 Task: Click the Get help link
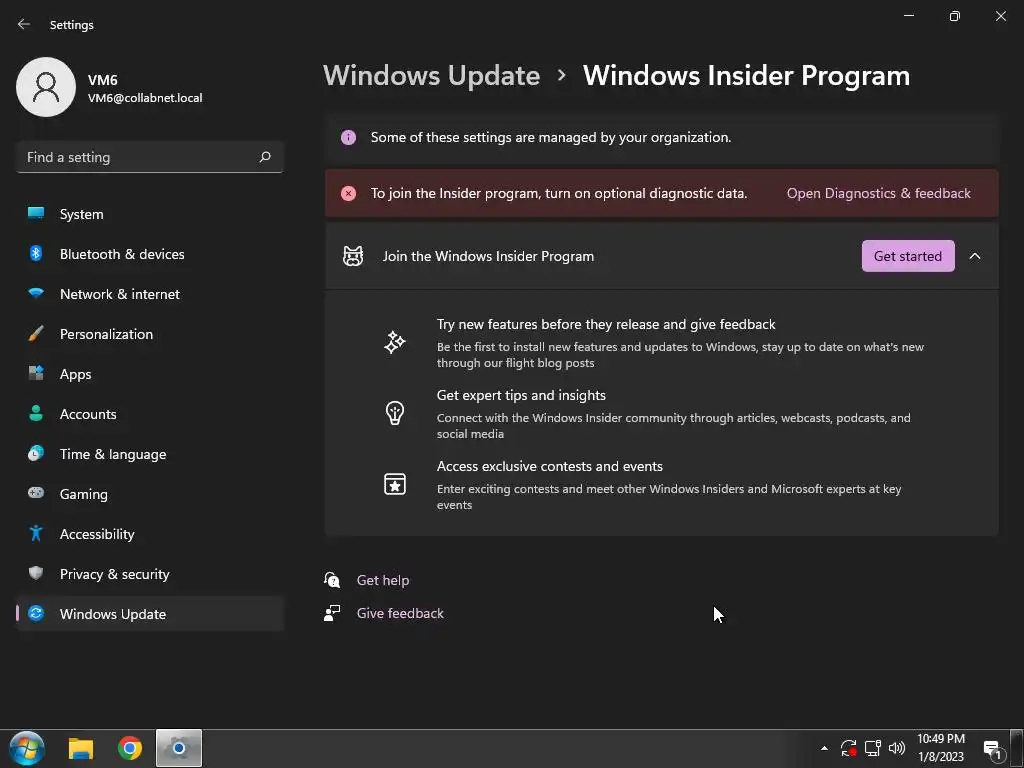(383, 580)
